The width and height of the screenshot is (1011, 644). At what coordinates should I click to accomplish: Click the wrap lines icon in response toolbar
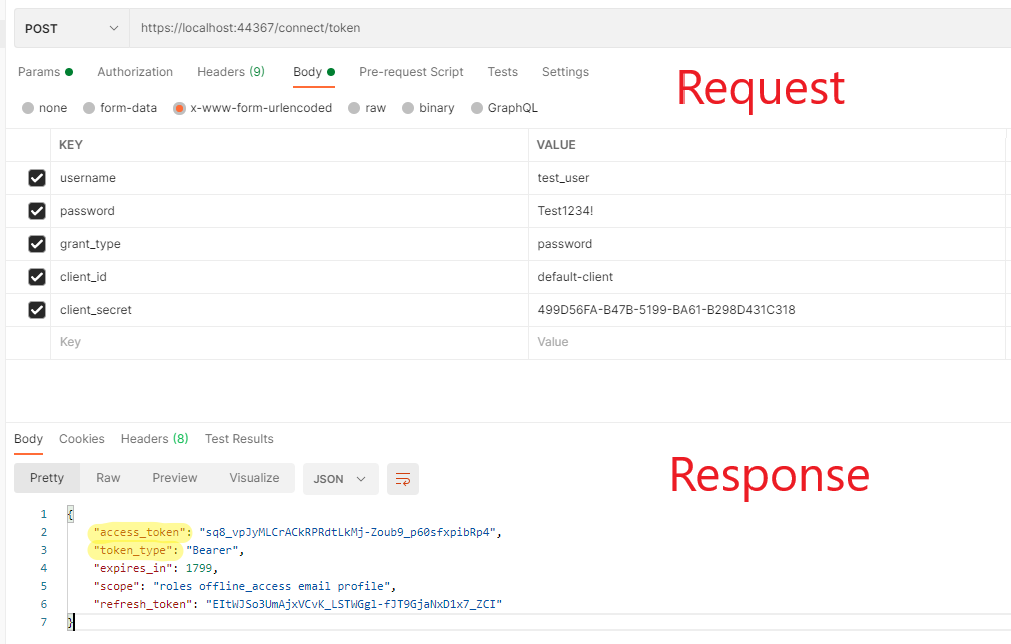click(x=403, y=479)
